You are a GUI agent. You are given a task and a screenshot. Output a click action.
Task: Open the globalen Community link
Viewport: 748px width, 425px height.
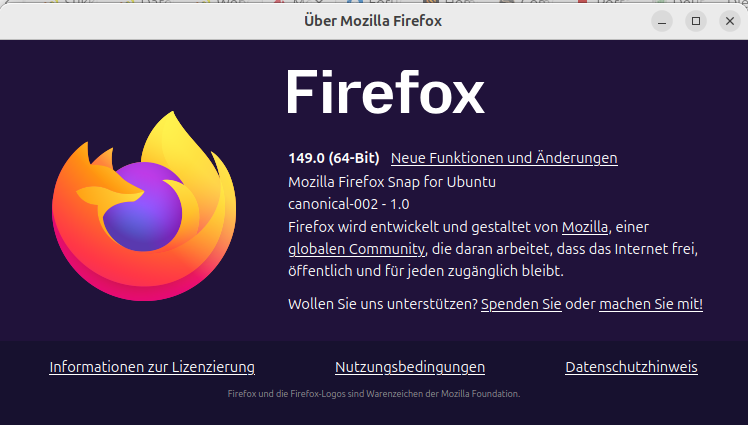357,249
